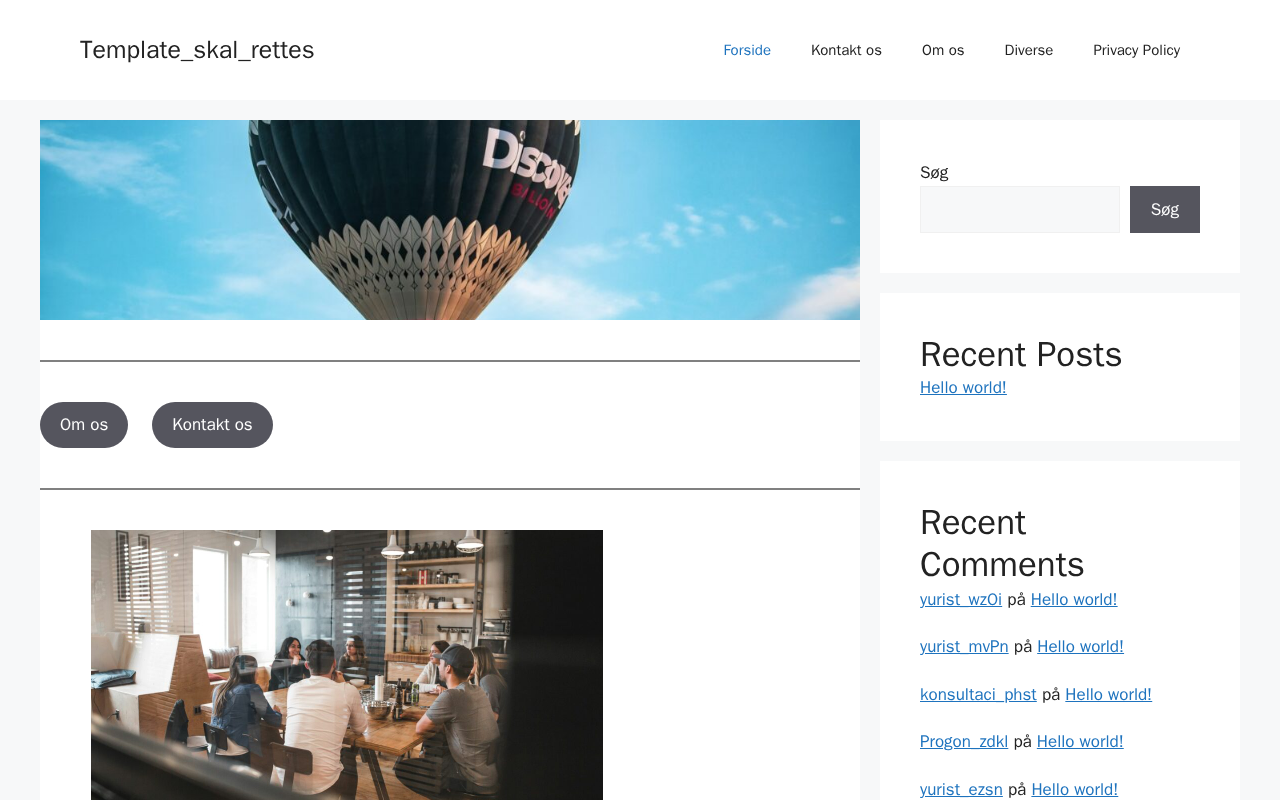Open commenter yurist_mvPn's link
Viewport: 1280px width, 800px height.
(x=964, y=647)
